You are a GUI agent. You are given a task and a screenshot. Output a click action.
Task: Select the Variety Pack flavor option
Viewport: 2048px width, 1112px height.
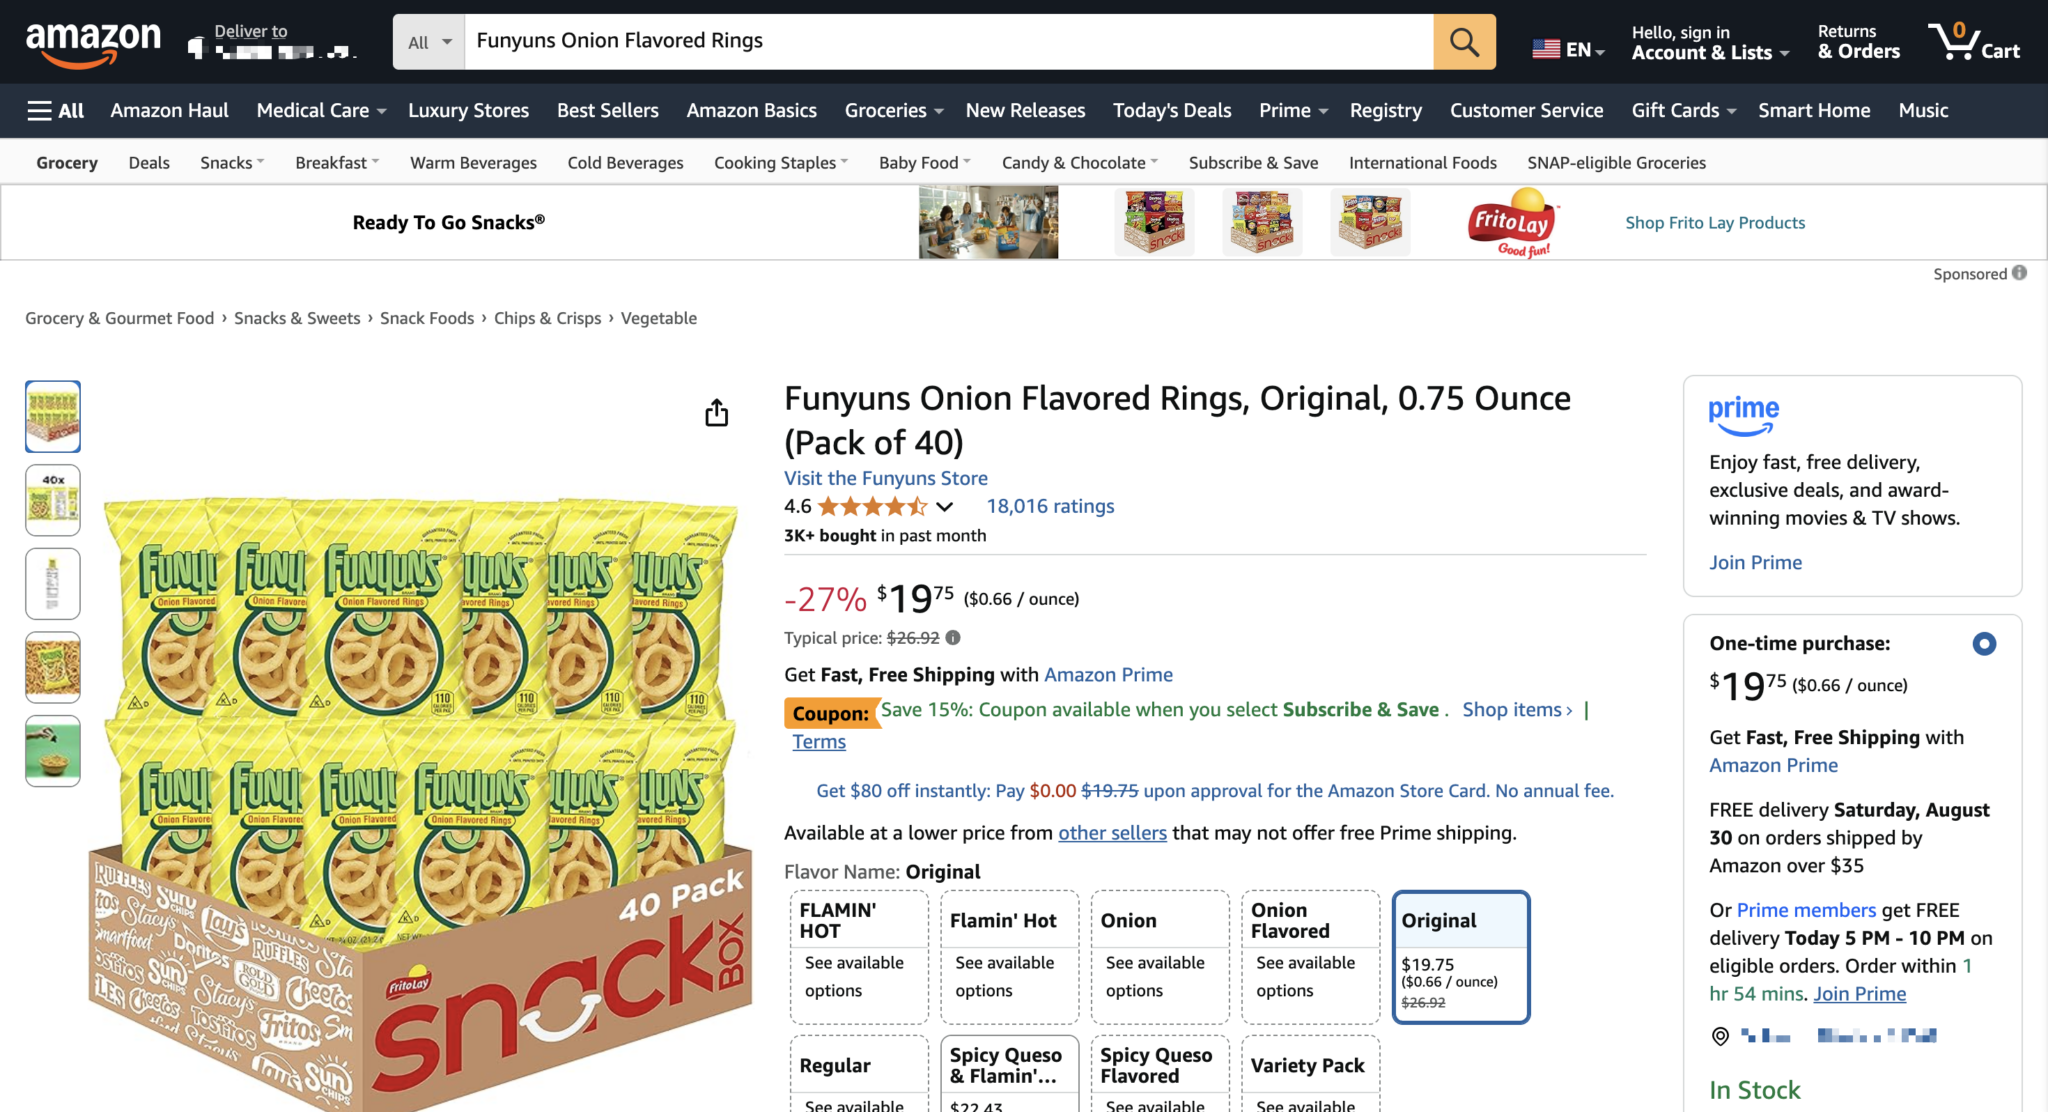(x=1310, y=1066)
